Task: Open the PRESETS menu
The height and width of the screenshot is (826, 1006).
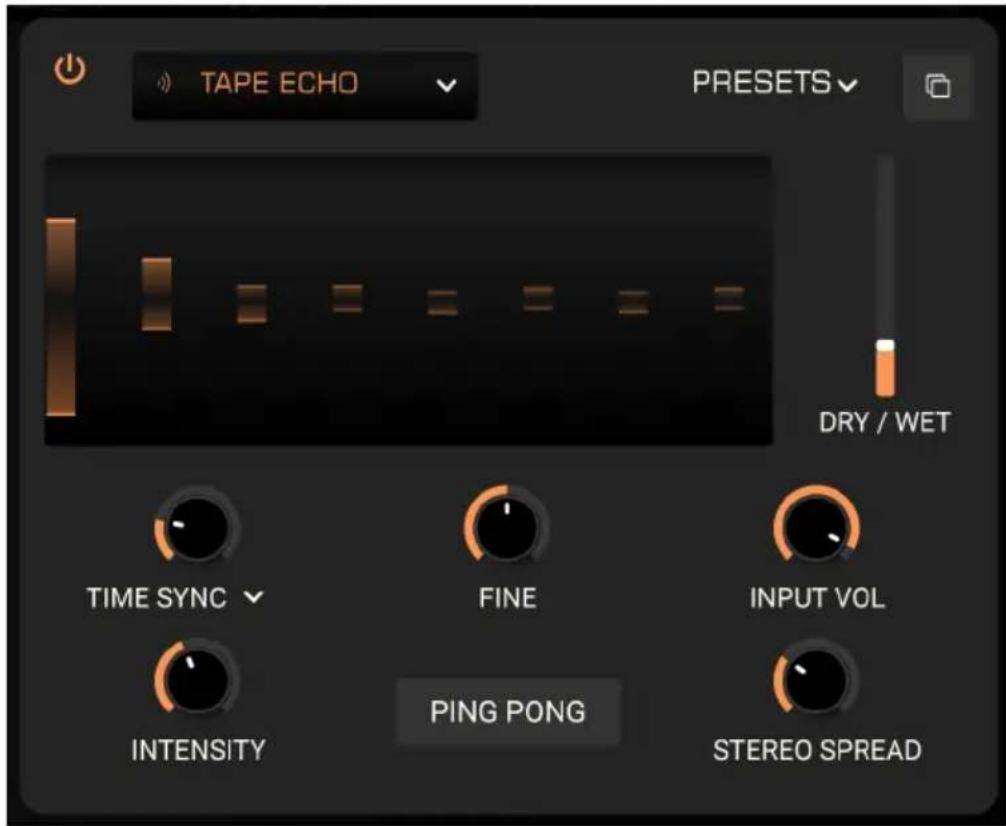Action: 774,83
